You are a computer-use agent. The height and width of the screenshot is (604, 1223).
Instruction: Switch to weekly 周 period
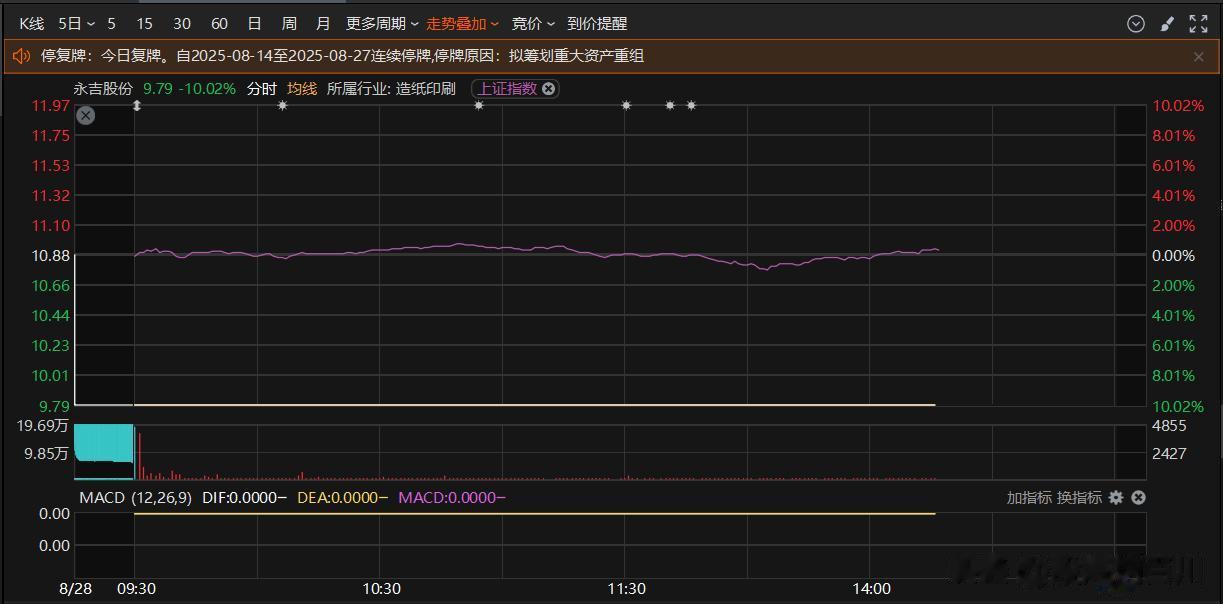(289, 24)
